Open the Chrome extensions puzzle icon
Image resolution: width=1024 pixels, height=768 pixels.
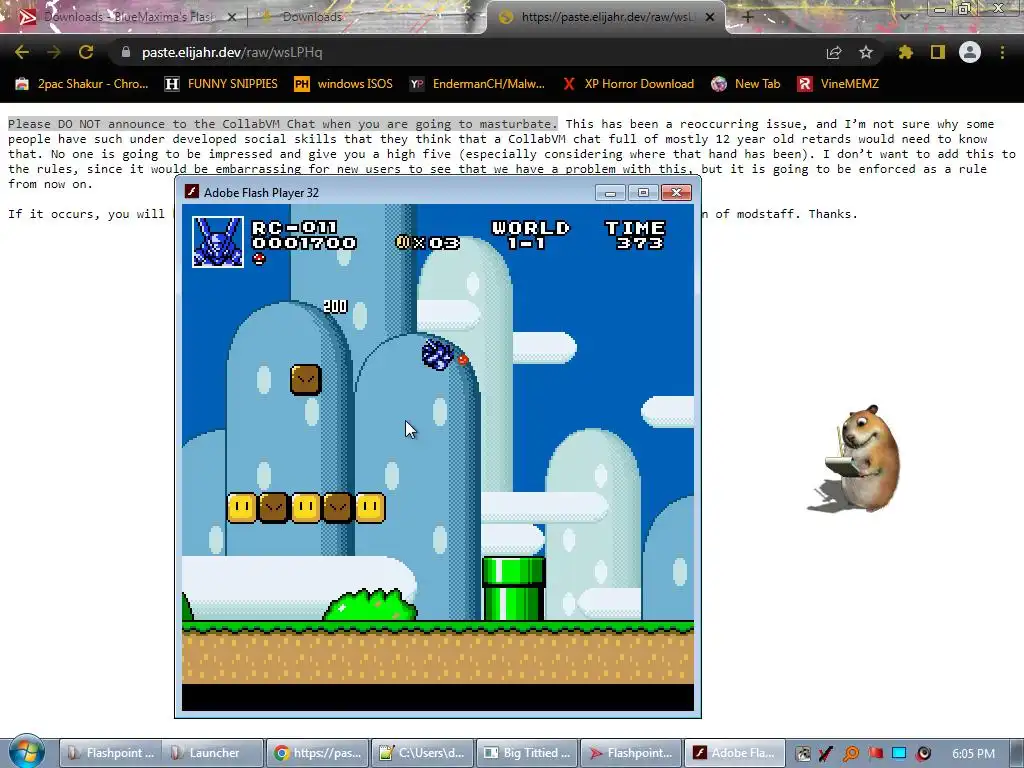click(x=905, y=52)
